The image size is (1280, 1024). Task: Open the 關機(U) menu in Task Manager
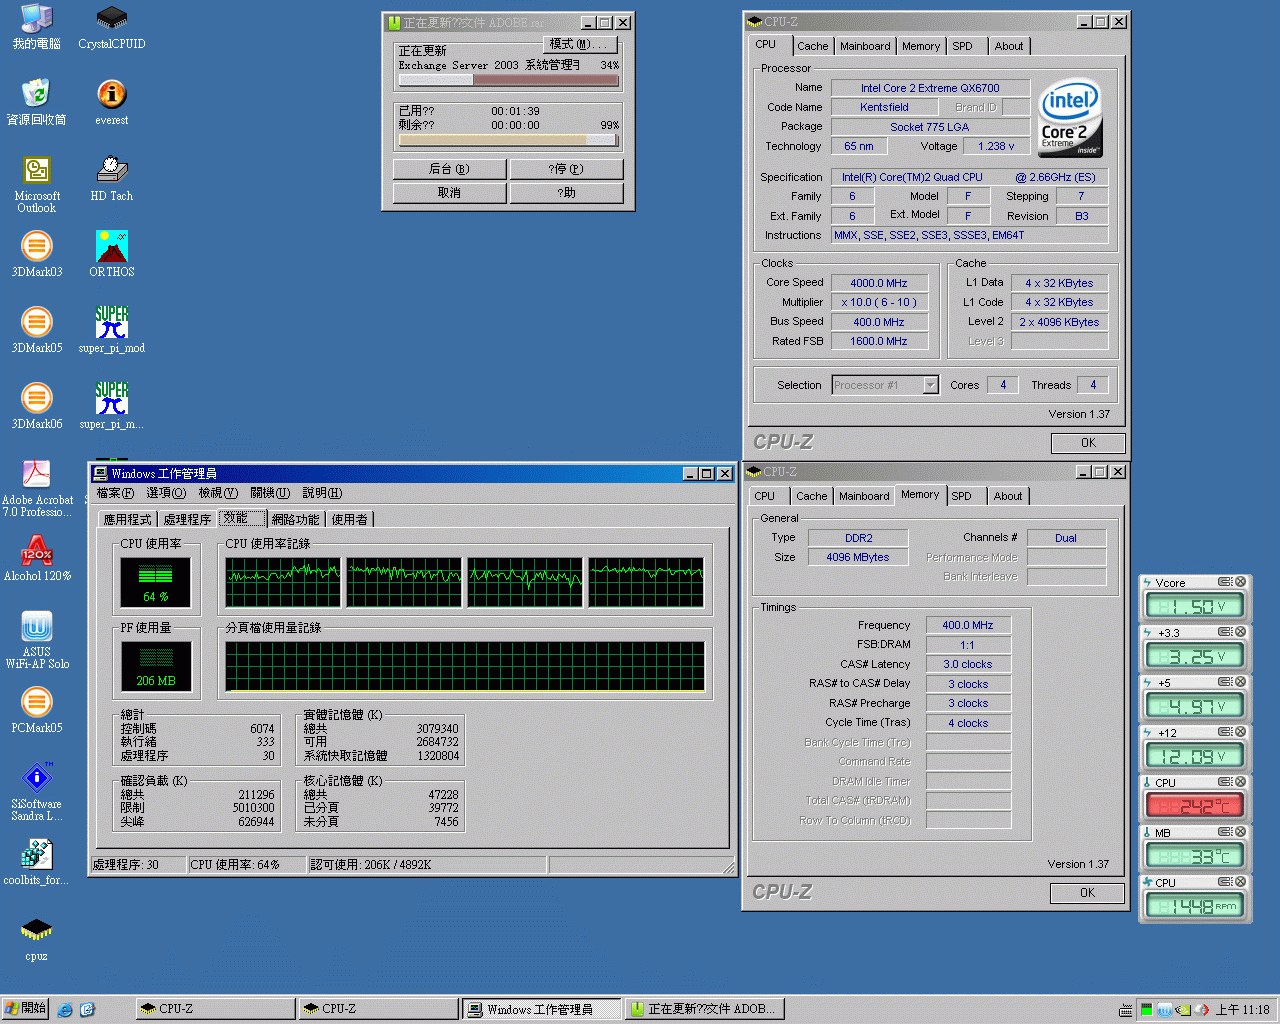[270, 493]
